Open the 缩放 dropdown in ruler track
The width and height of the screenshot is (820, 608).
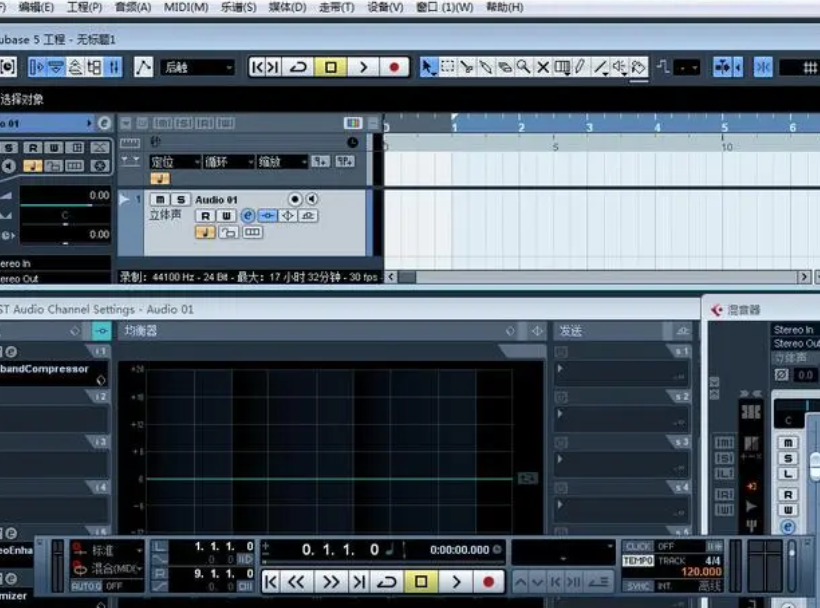click(282, 162)
